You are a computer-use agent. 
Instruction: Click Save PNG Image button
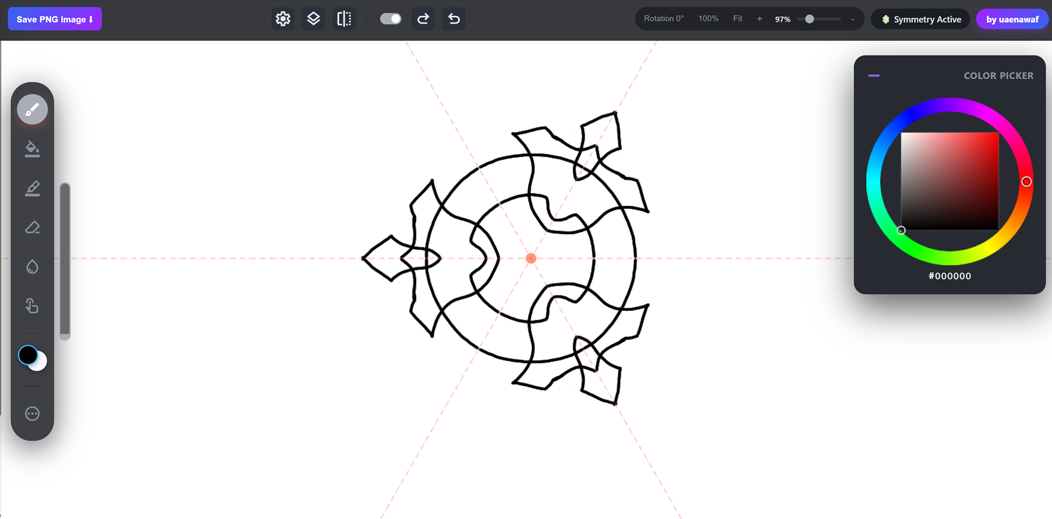tap(55, 19)
